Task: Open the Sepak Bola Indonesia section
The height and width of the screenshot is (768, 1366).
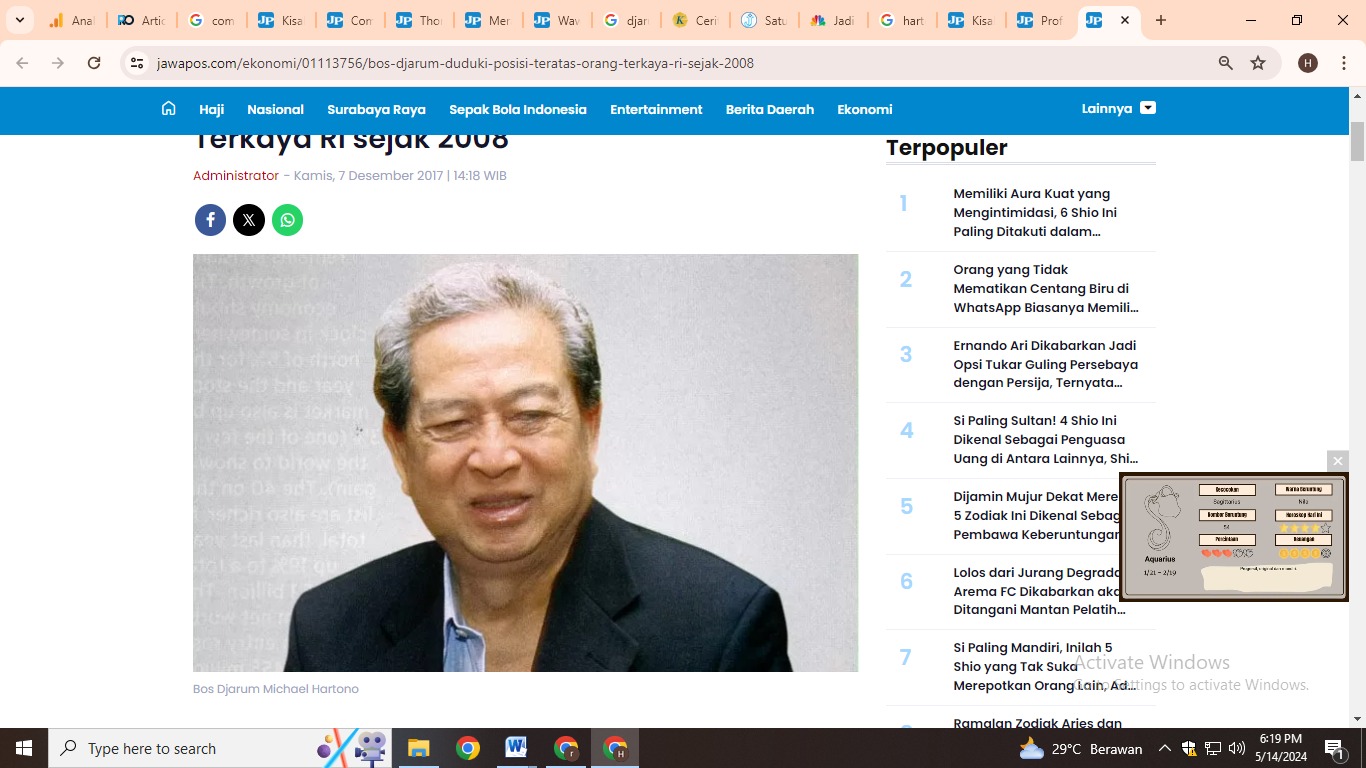Action: tap(518, 109)
